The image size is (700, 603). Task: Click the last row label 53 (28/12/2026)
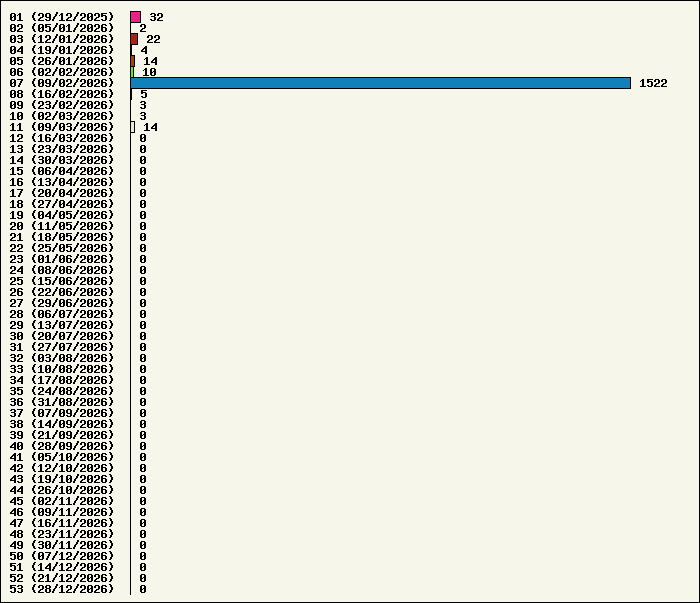point(62,589)
